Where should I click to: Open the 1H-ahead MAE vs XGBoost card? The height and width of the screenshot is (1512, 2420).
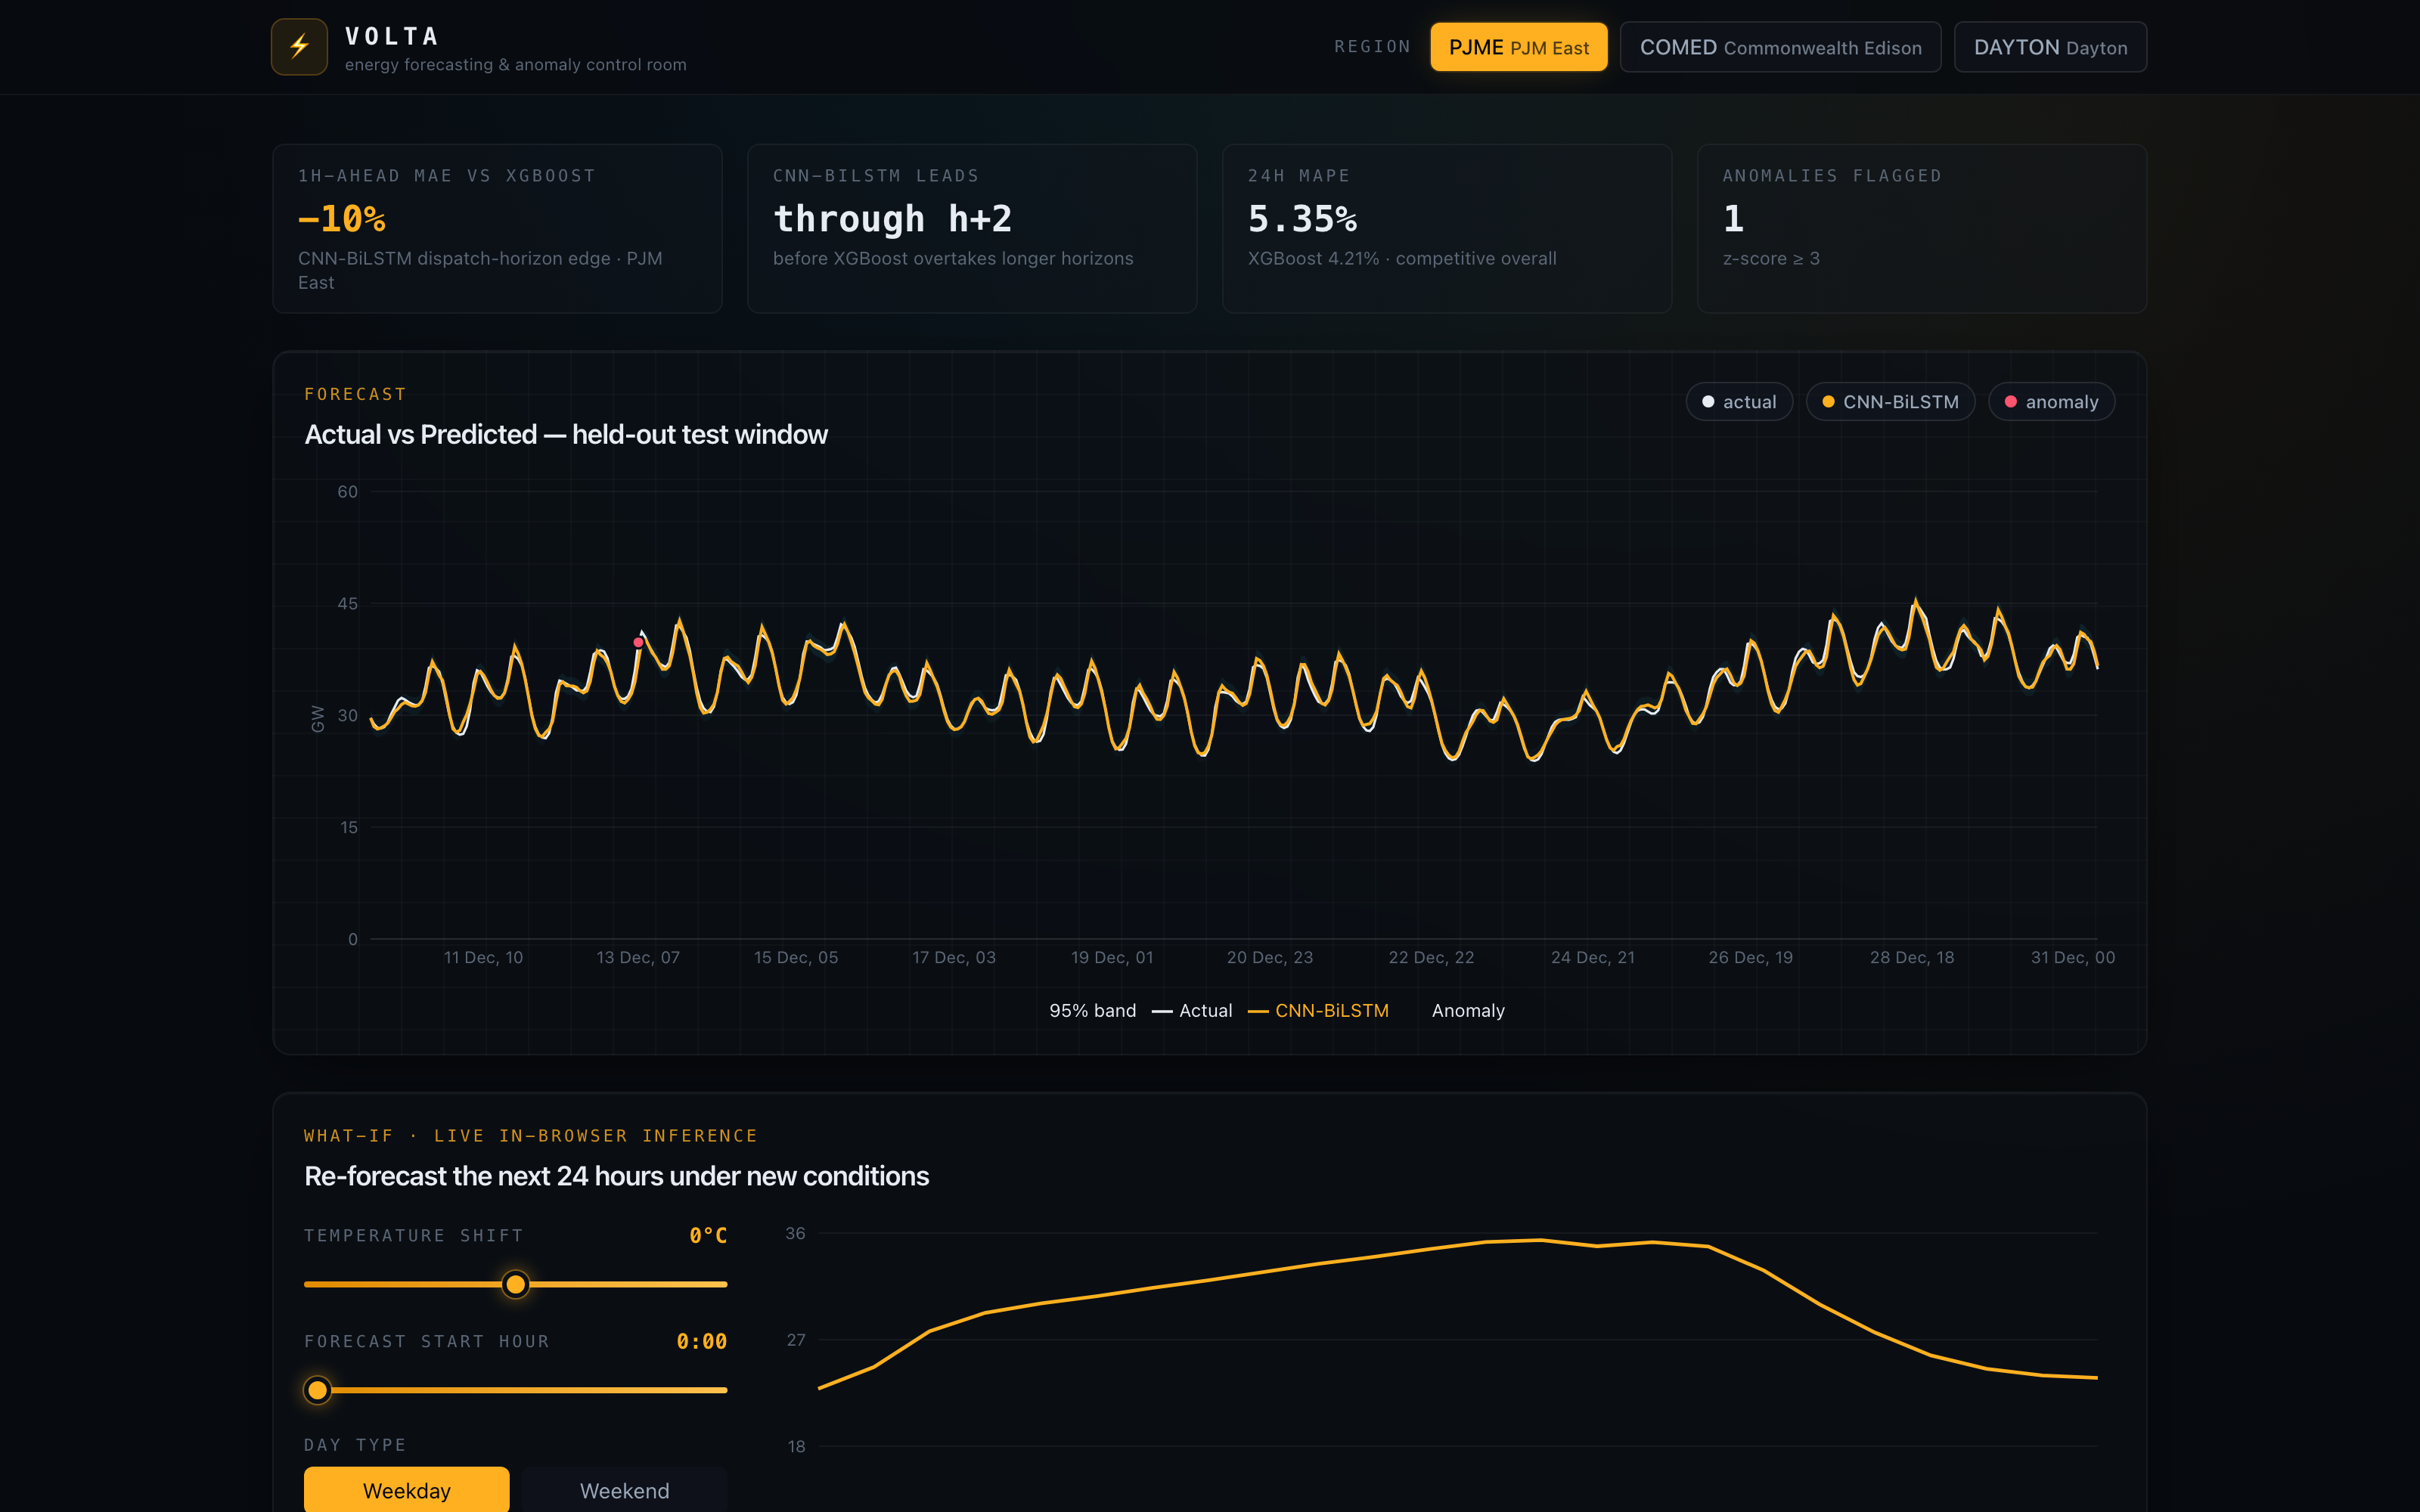pyautogui.click(x=497, y=229)
